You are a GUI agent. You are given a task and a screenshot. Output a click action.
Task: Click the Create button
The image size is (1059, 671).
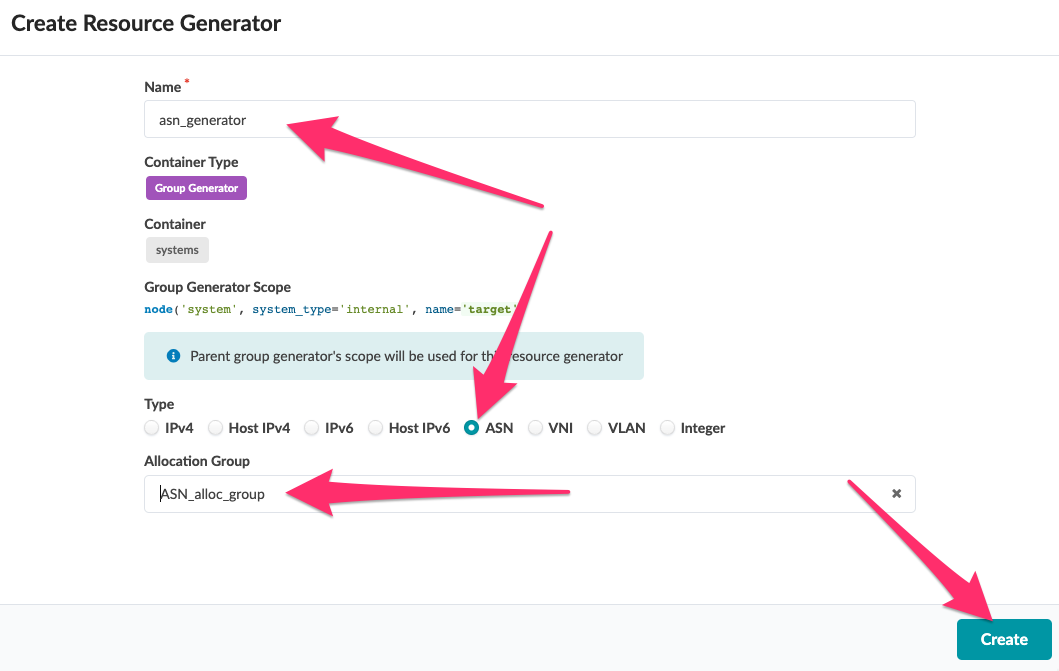click(x=1003, y=639)
